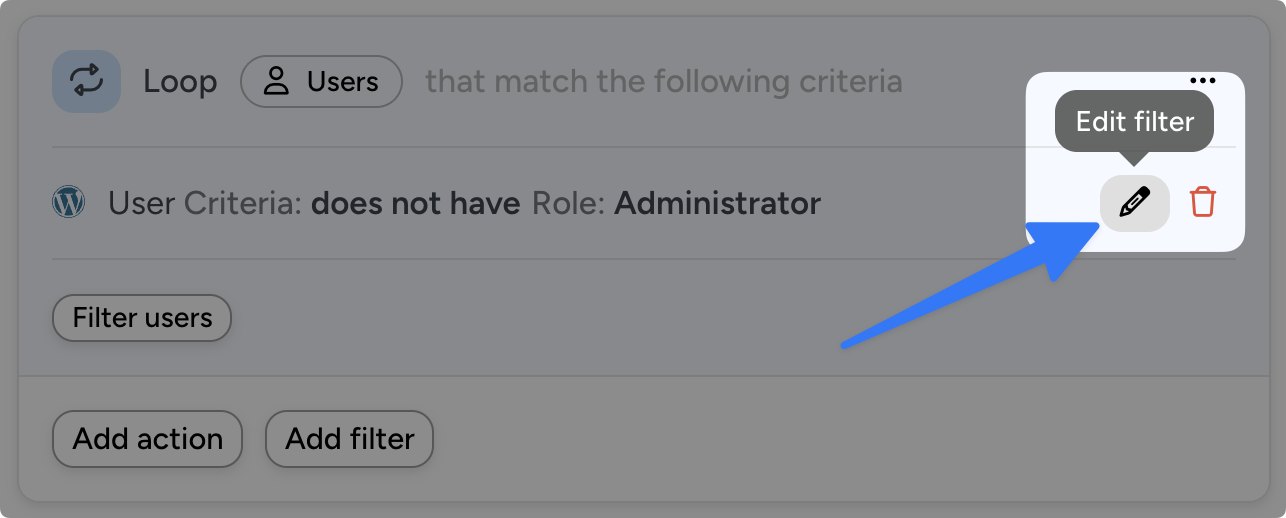Image resolution: width=1286 pixels, height=518 pixels.
Task: Click the person icon in Users pill
Action: (275, 81)
